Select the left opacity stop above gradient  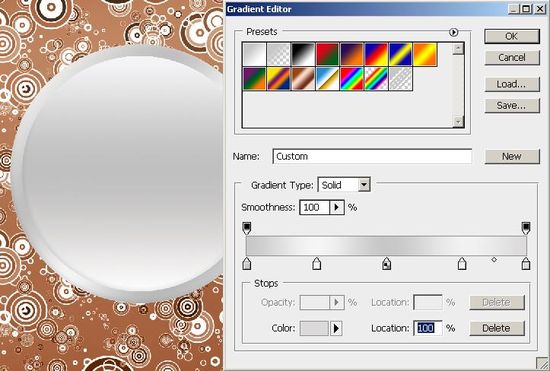(x=247, y=228)
